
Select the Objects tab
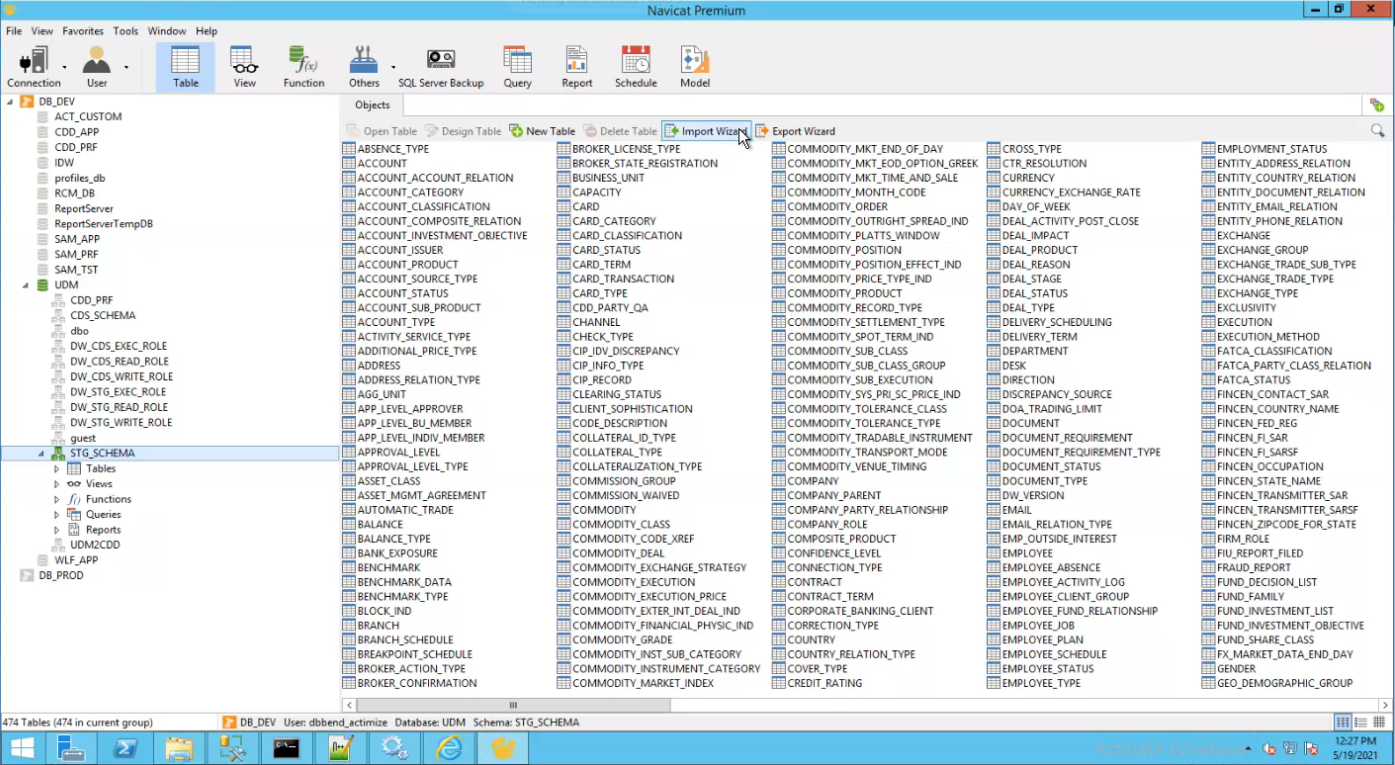click(x=372, y=105)
